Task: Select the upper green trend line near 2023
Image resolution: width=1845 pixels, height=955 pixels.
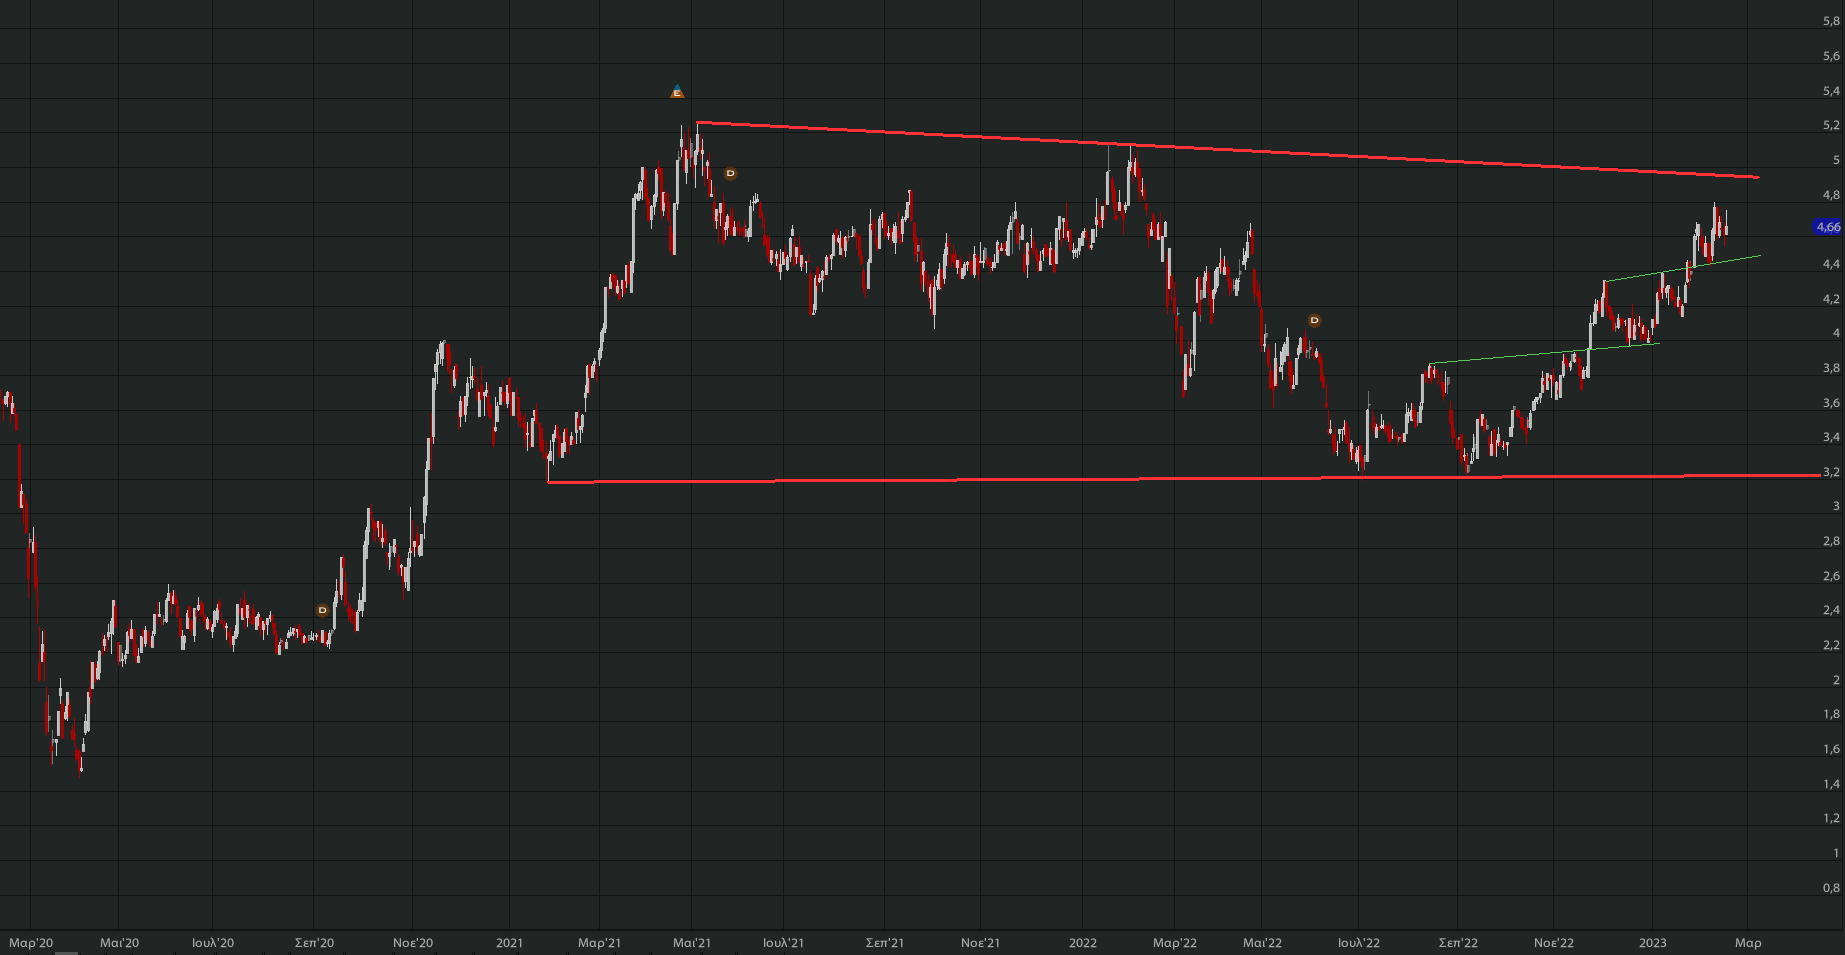Action: click(1682, 268)
